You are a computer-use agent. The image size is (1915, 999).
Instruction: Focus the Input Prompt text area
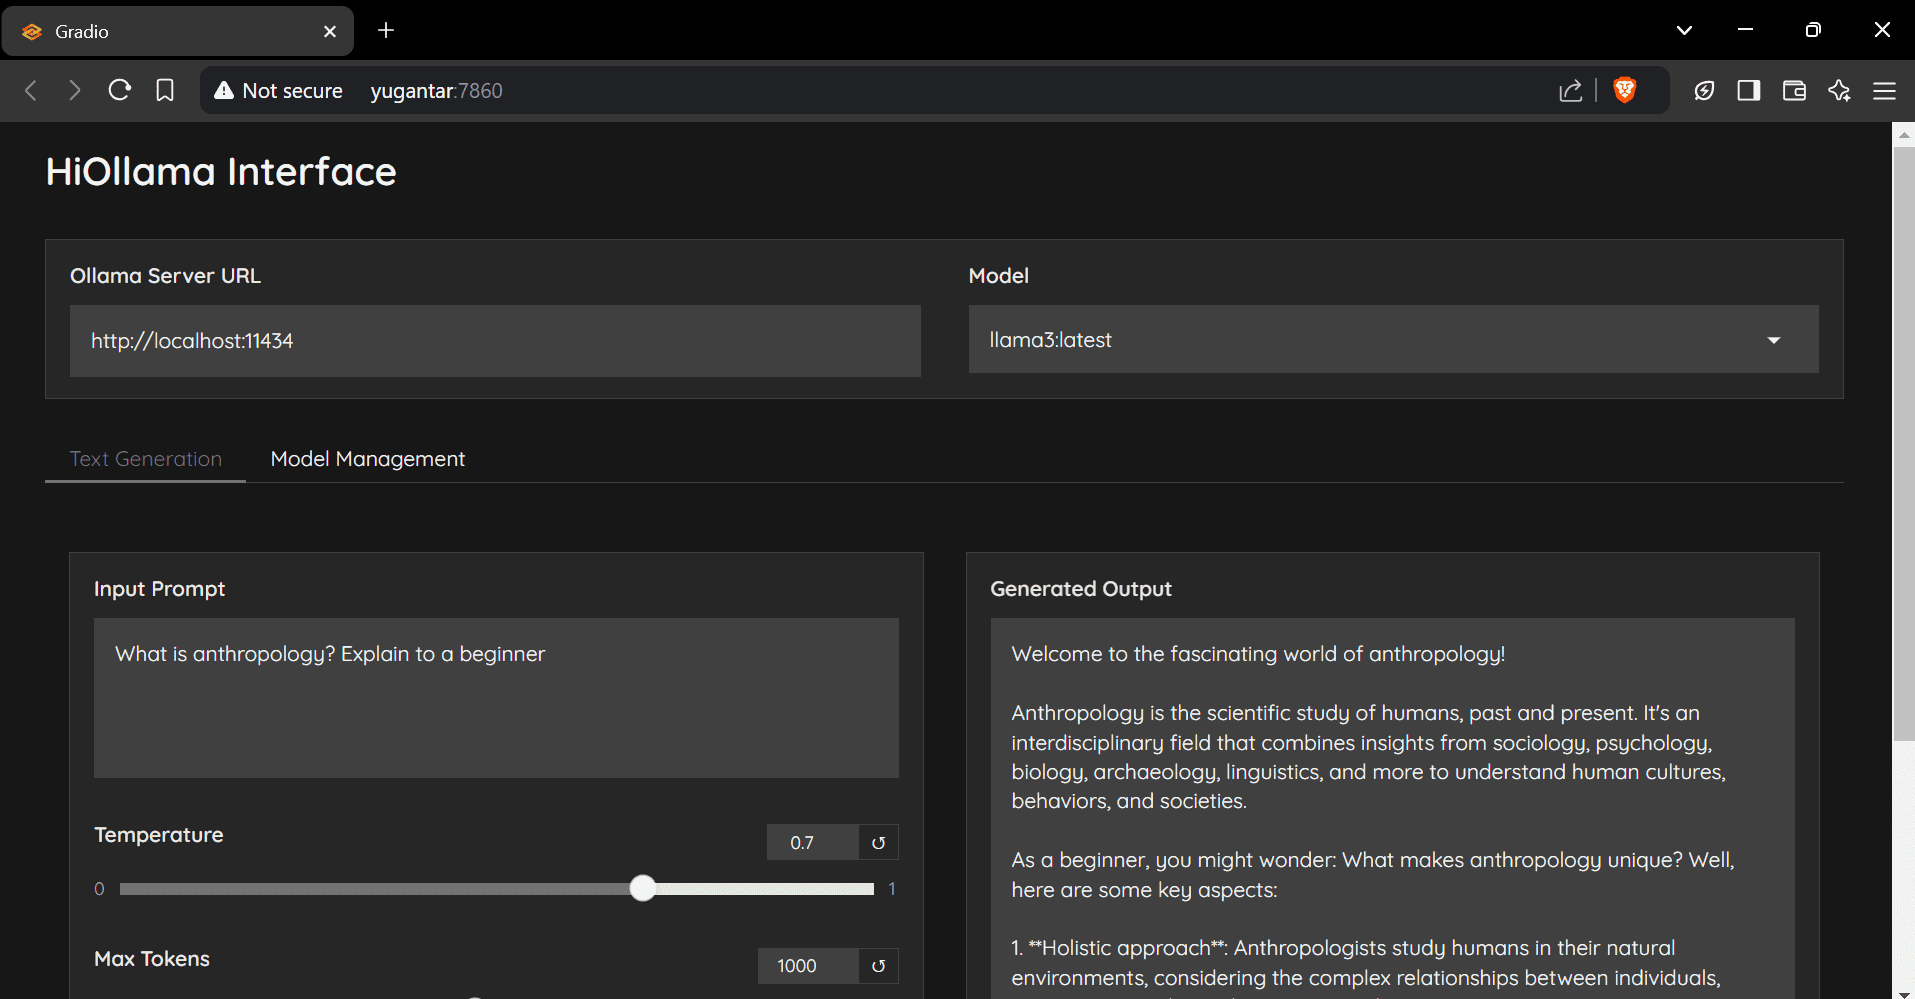coord(496,697)
